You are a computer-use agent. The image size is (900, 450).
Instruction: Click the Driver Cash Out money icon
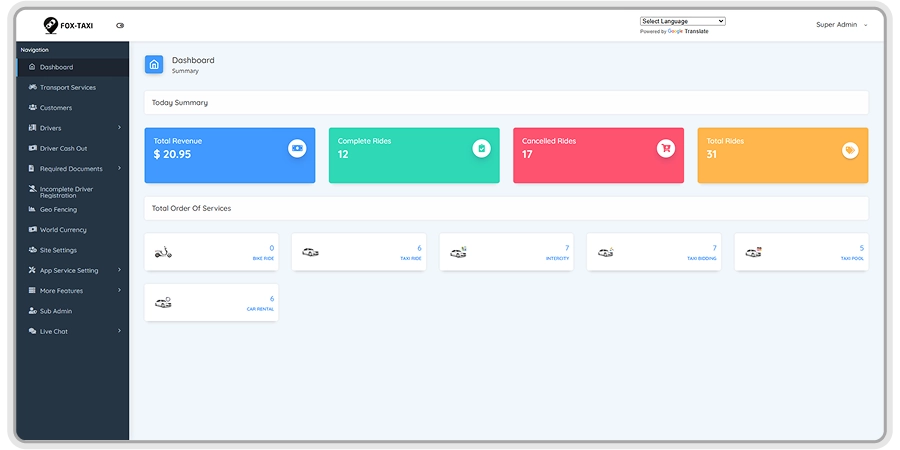click(32, 148)
